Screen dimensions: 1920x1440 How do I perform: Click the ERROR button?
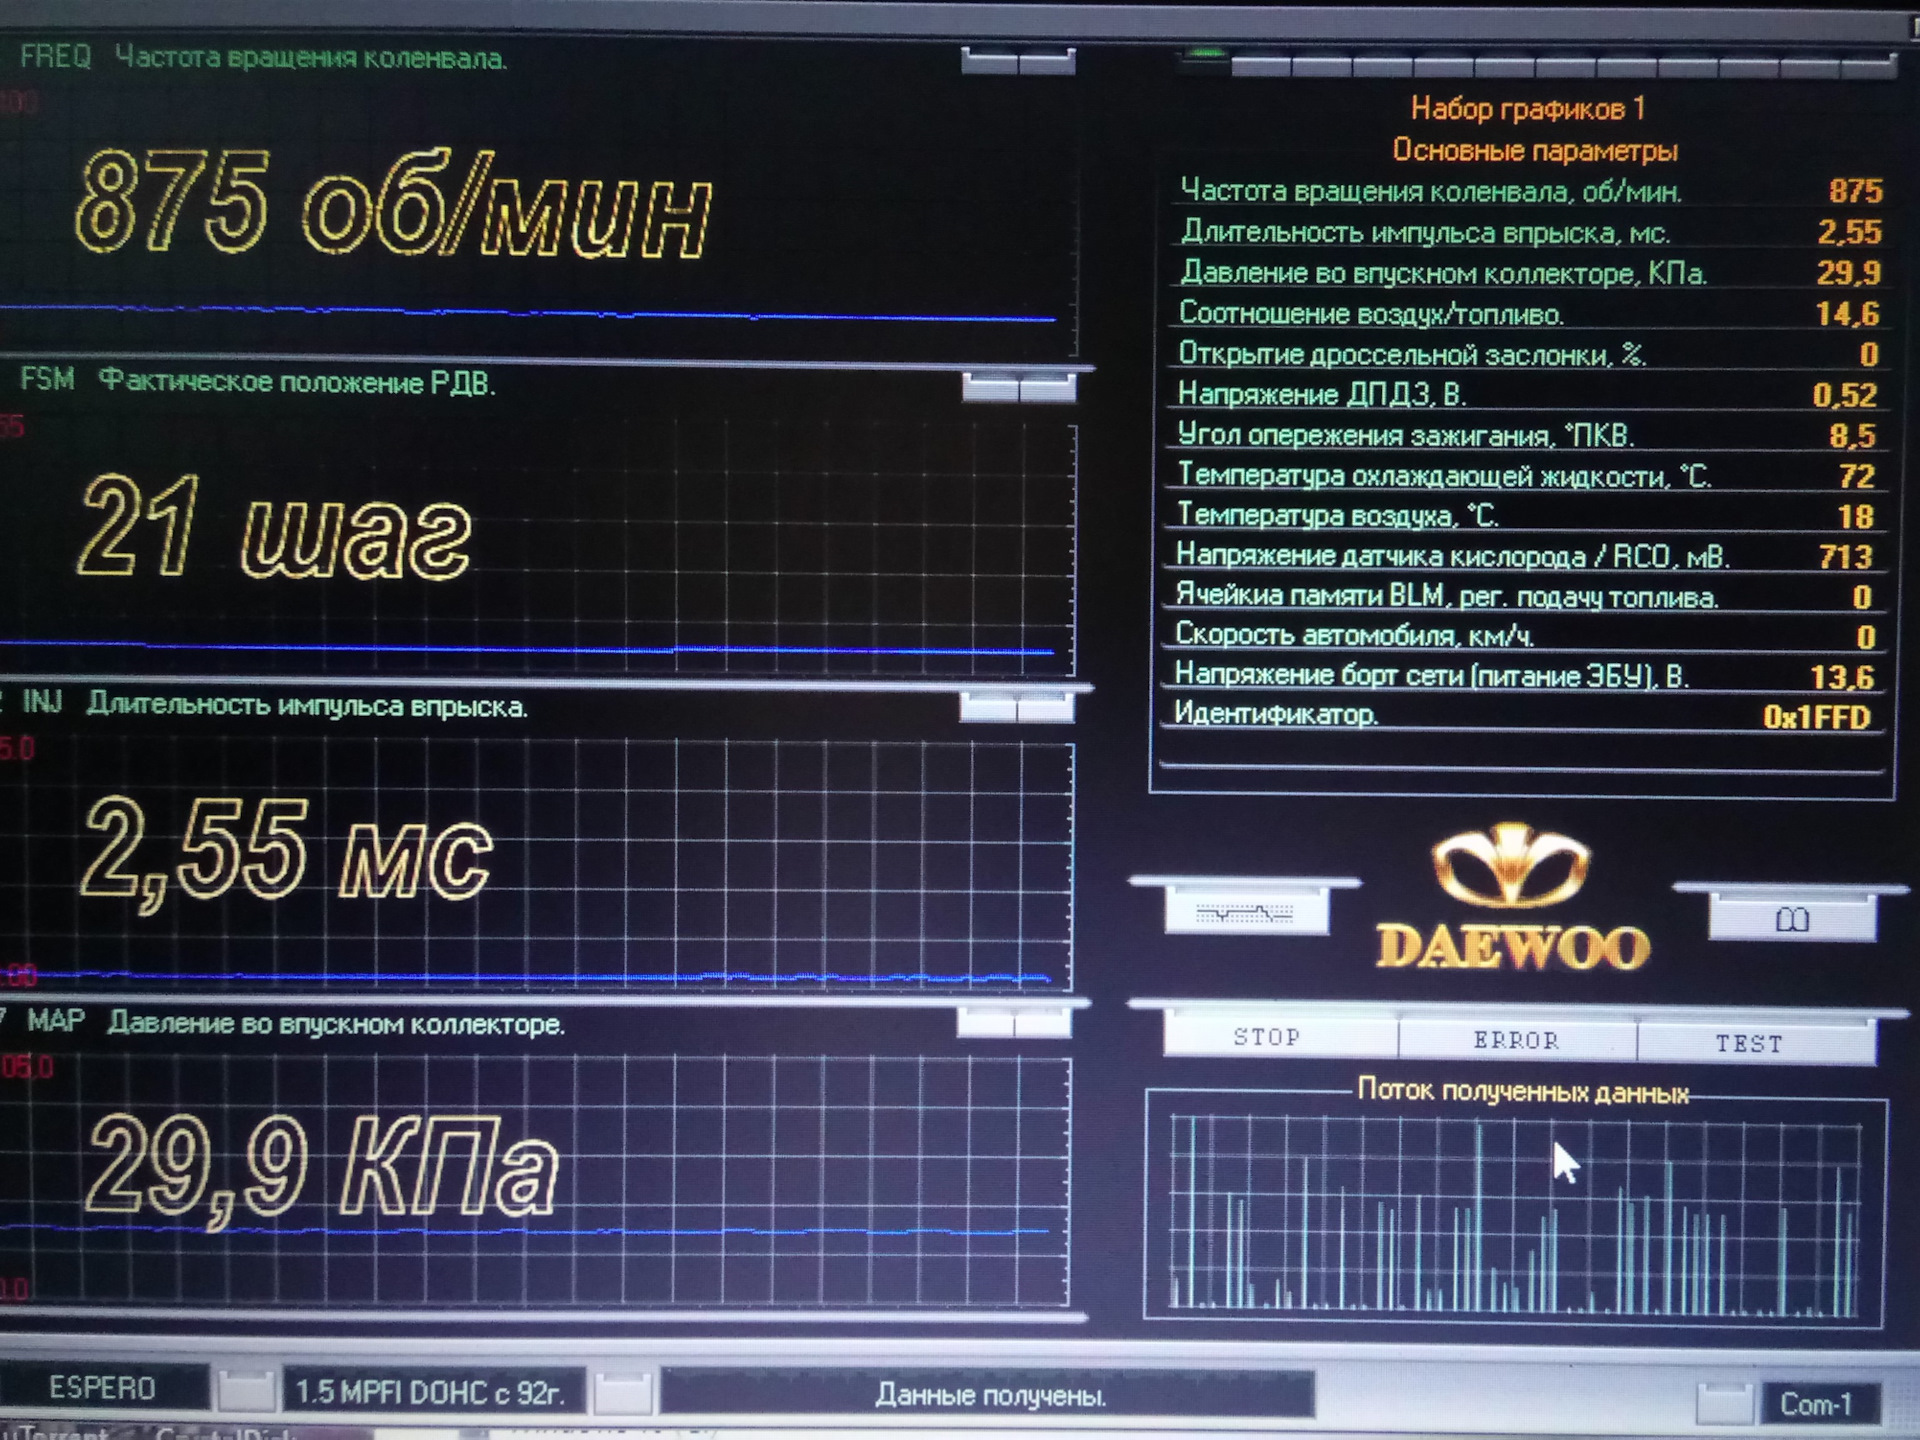point(1515,1040)
